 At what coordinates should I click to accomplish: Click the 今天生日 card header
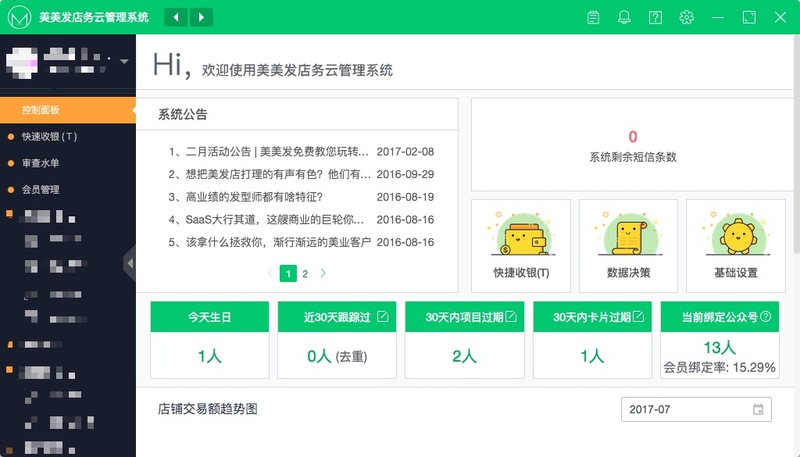(210, 317)
